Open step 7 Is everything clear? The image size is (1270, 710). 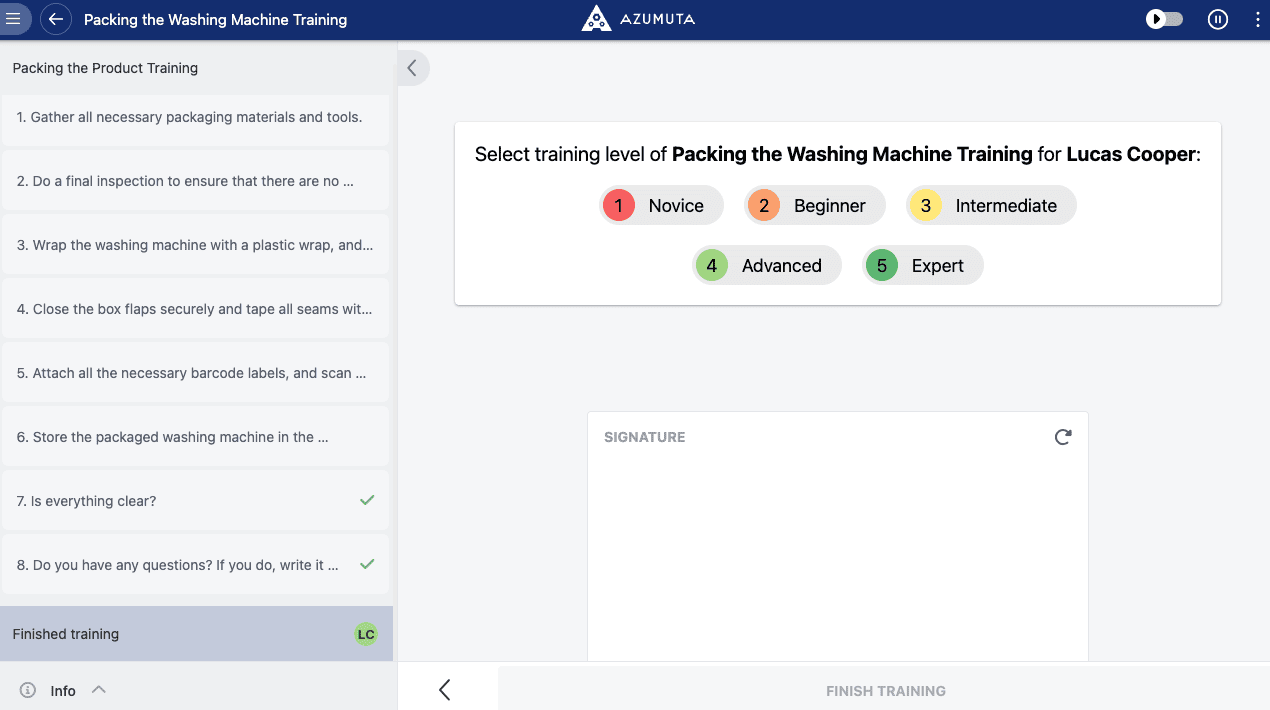coord(195,501)
